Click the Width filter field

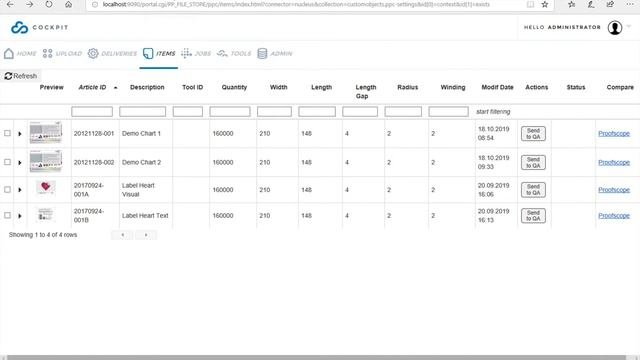click(x=274, y=111)
